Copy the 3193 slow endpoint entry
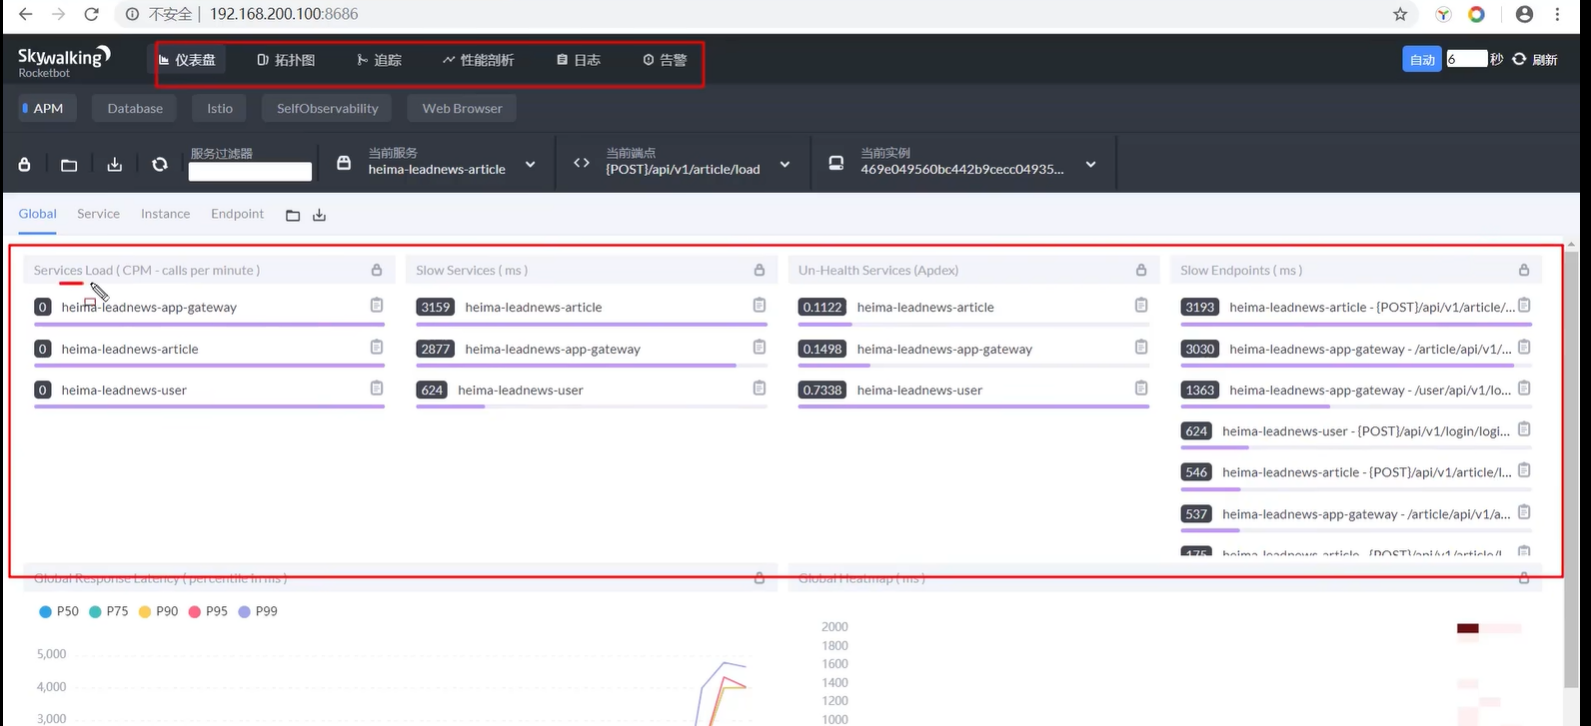Viewport: 1591px width, 726px height. coord(1524,305)
